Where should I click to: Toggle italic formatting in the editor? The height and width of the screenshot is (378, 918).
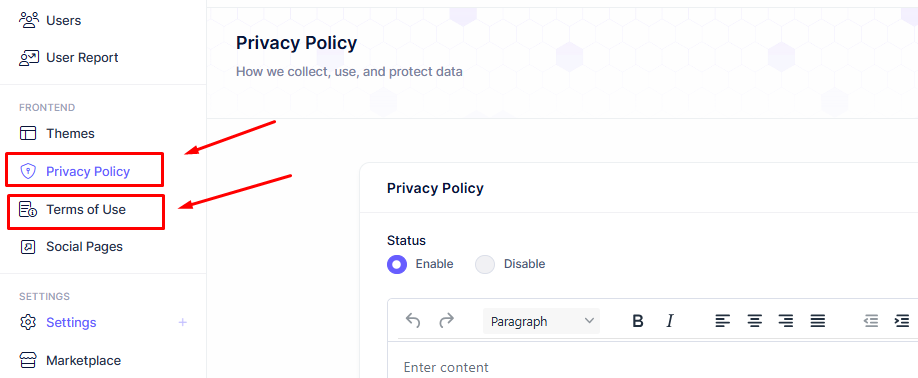click(x=670, y=321)
